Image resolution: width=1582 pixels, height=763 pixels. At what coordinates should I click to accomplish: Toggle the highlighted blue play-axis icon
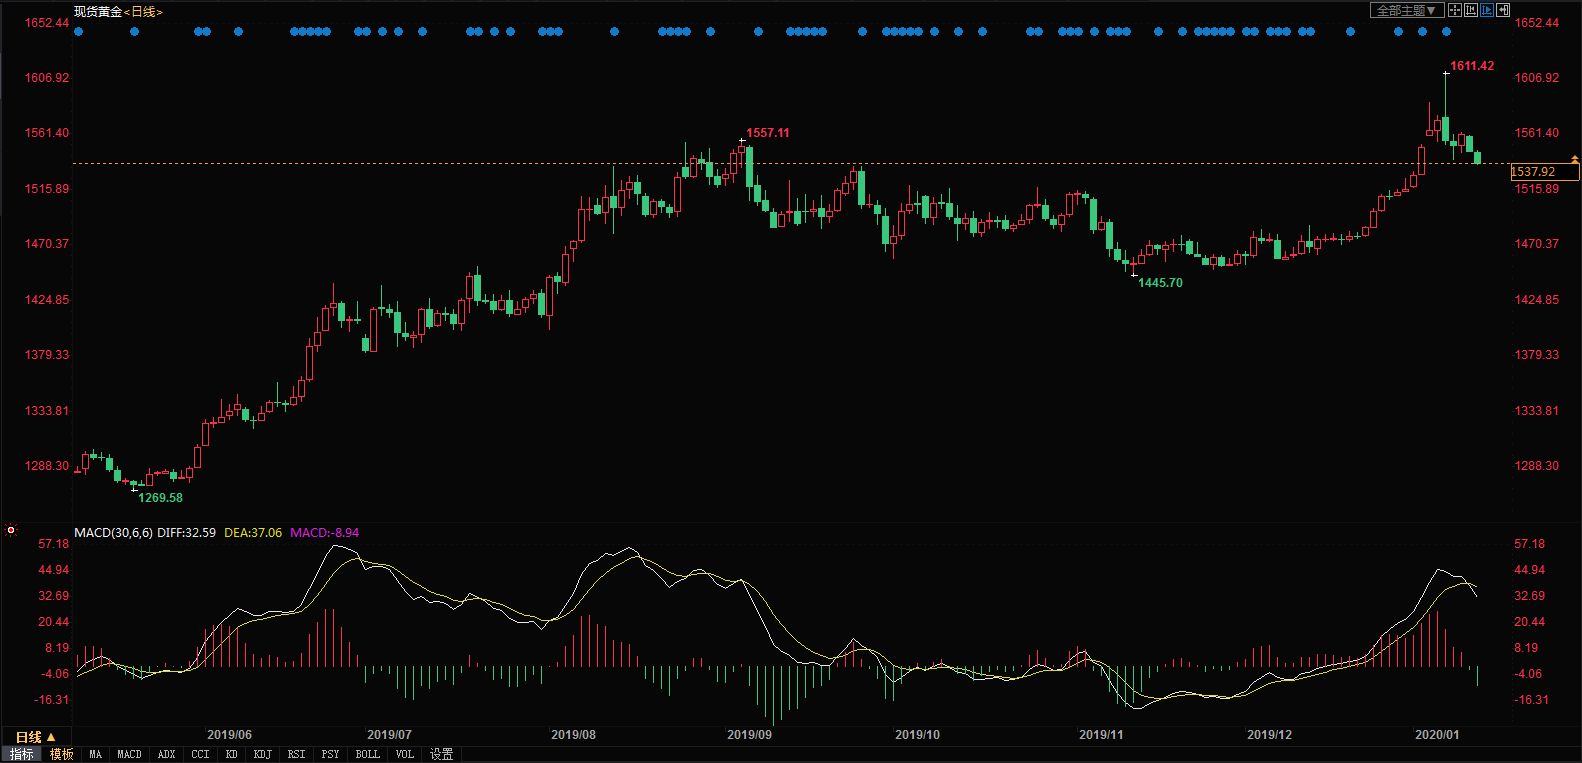(1487, 11)
